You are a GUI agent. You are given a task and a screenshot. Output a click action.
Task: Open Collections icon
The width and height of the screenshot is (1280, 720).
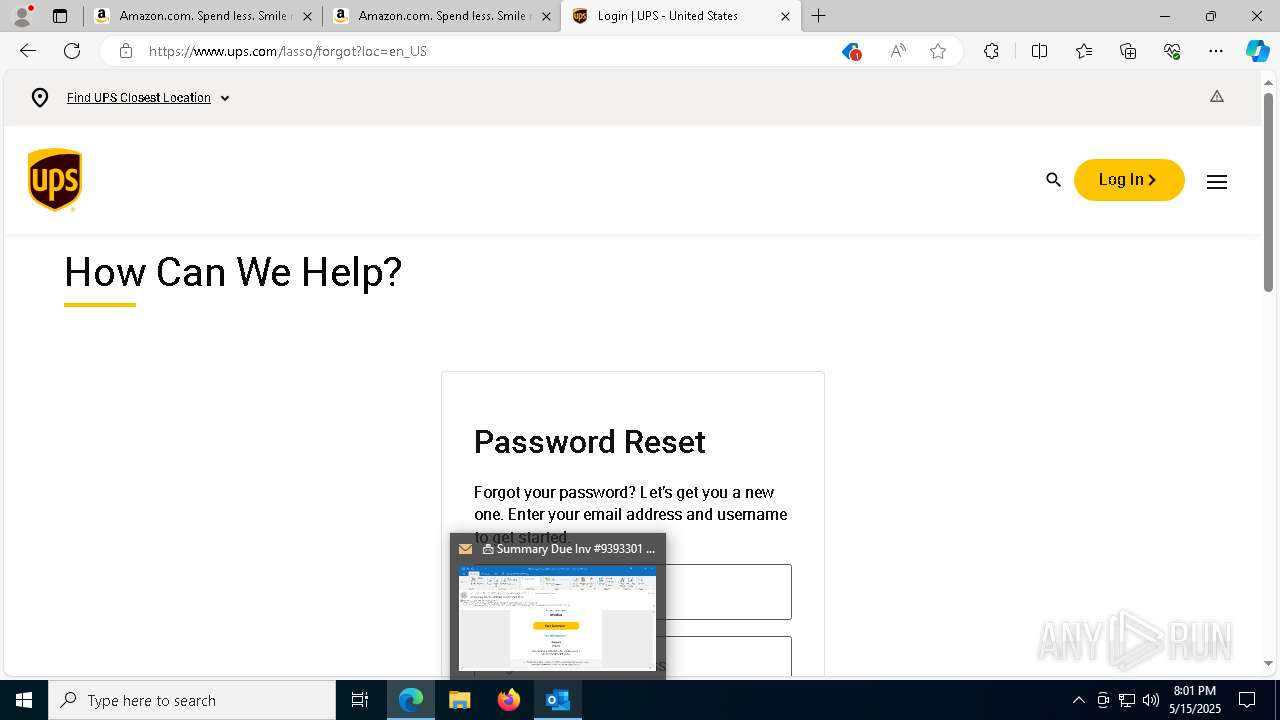click(1128, 51)
